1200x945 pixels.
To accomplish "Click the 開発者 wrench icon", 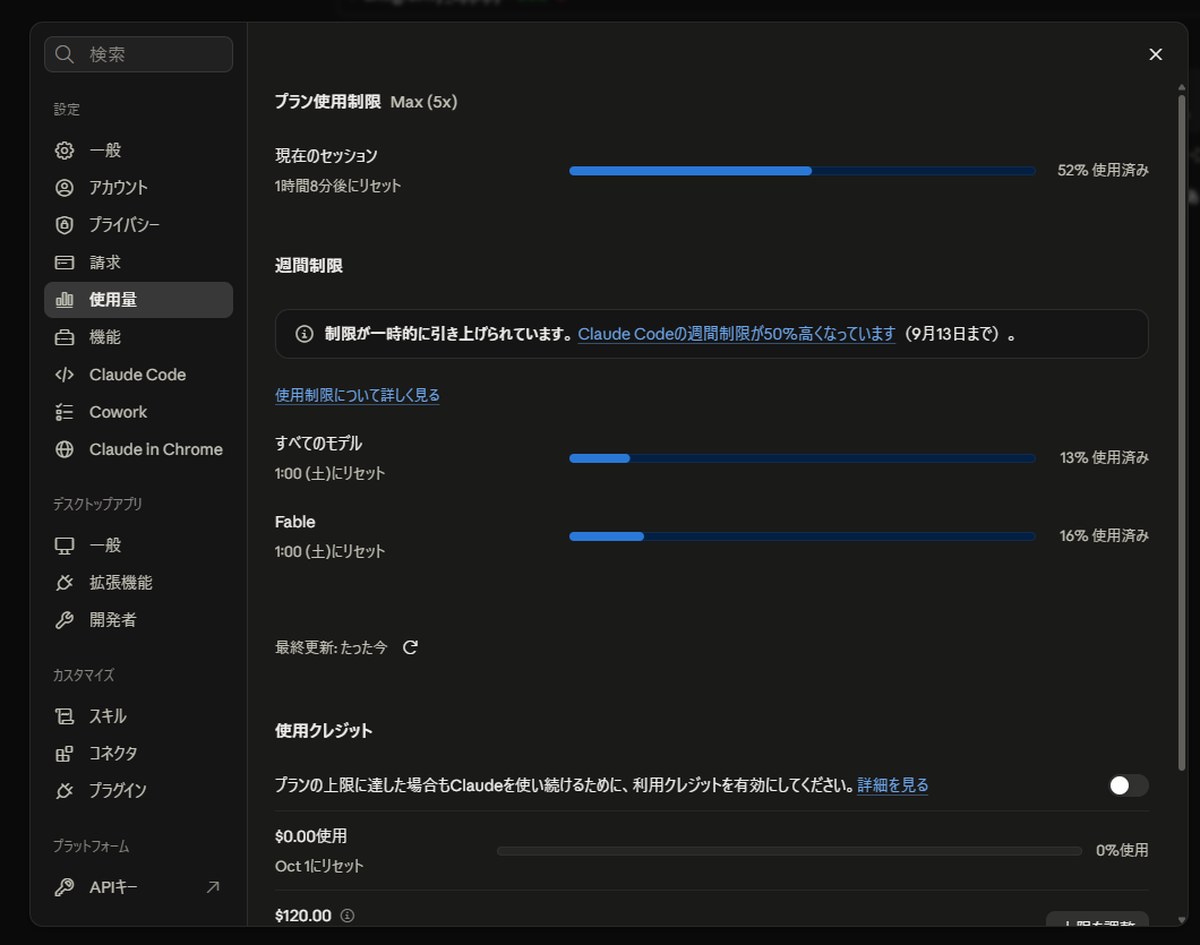I will 65,620.
